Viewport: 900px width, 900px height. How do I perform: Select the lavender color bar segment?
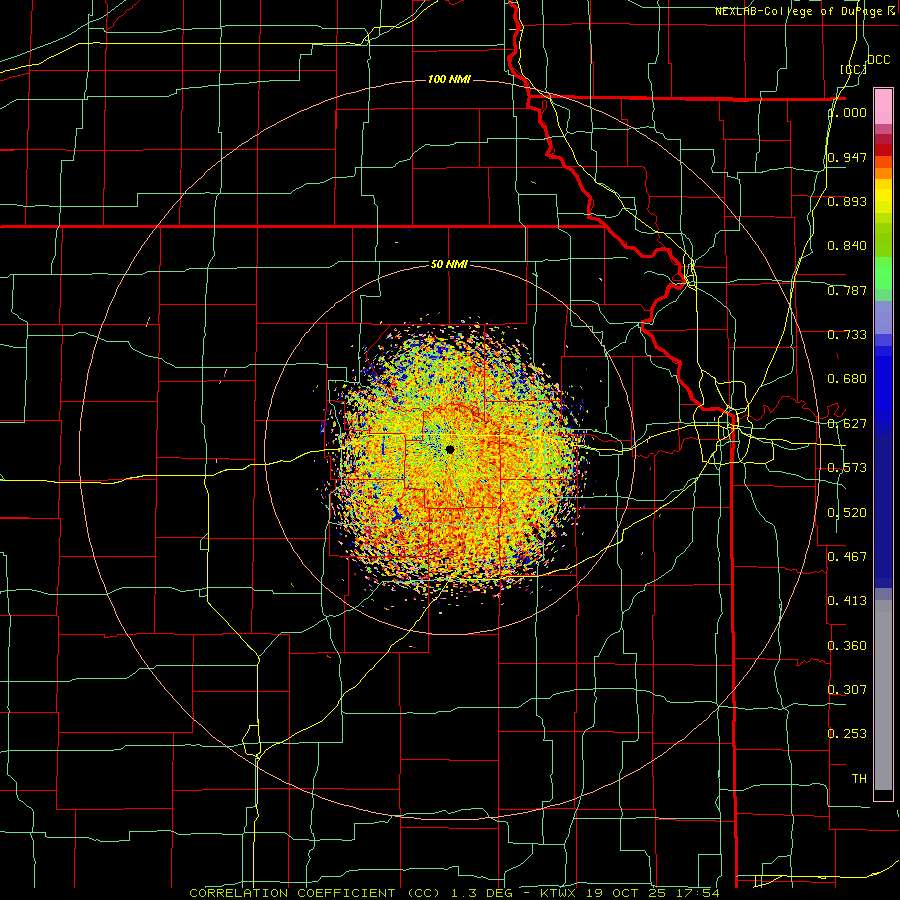pos(883,317)
